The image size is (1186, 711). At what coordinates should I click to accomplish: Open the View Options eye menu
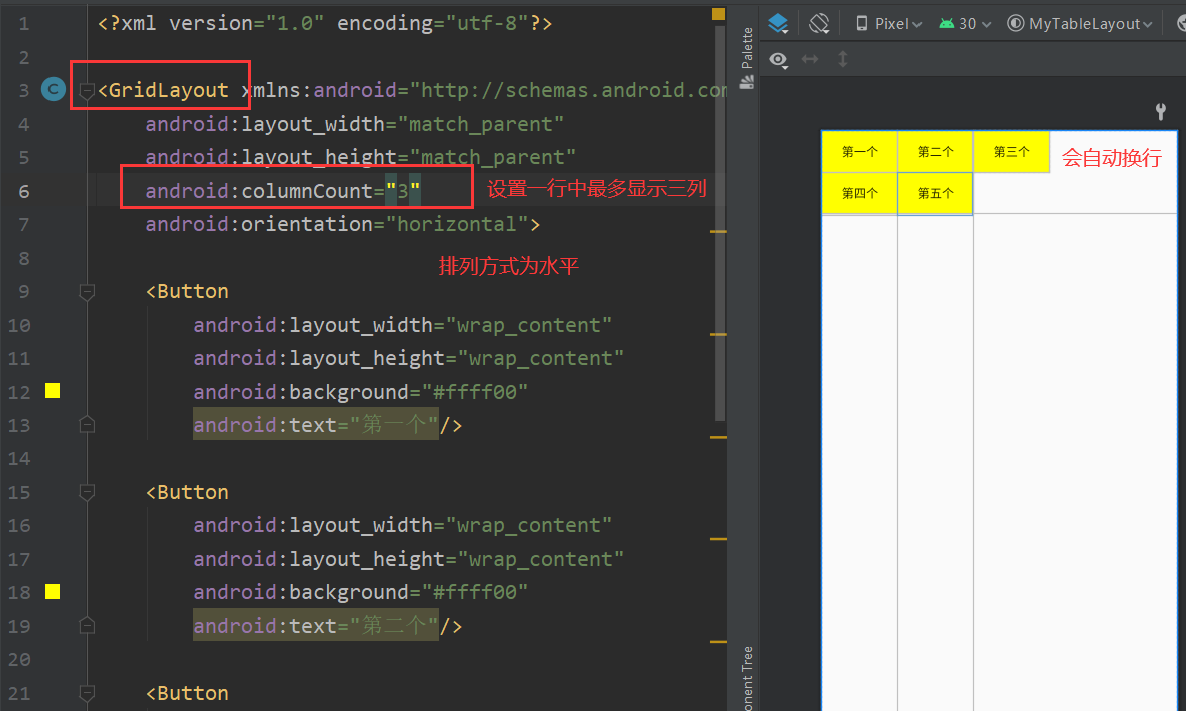click(x=779, y=59)
